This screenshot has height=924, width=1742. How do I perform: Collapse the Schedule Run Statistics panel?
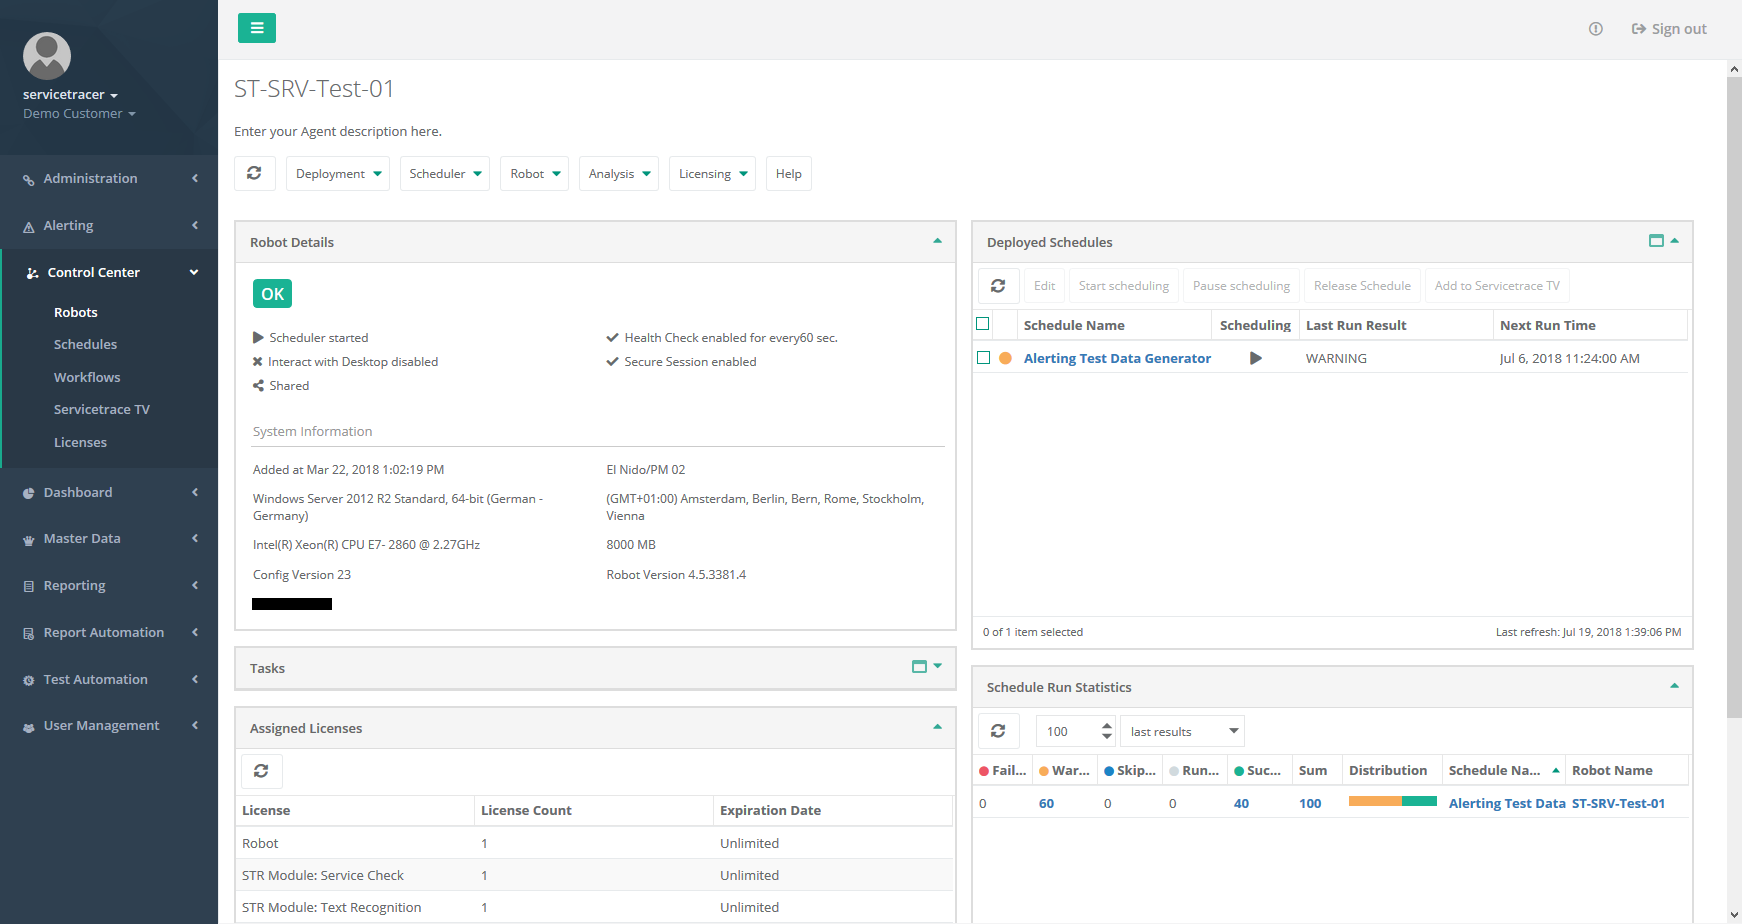pyautogui.click(x=1674, y=686)
